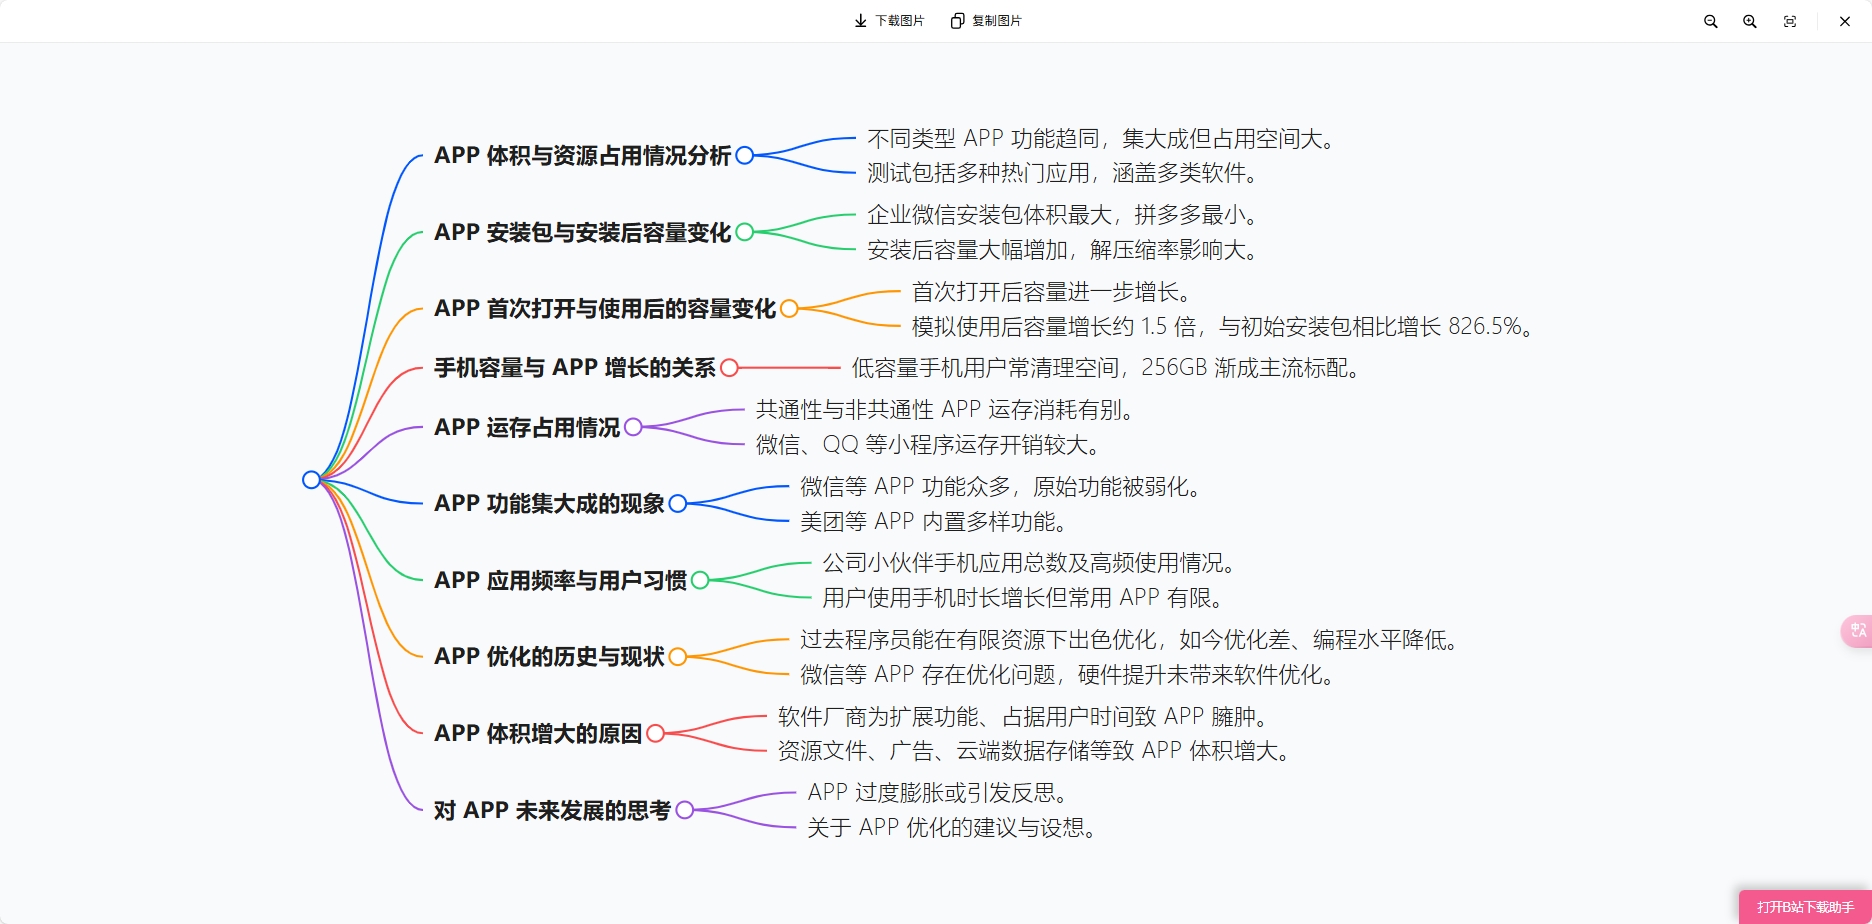Click the zoom out magnifier icon
This screenshot has width=1872, height=924.
pos(1710,20)
